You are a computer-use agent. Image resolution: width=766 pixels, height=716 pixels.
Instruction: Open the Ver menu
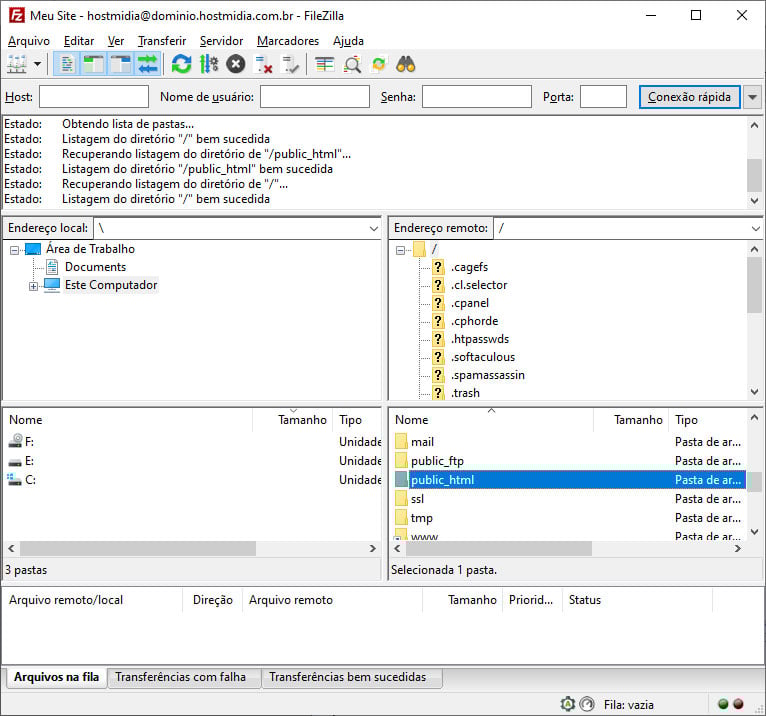click(116, 41)
